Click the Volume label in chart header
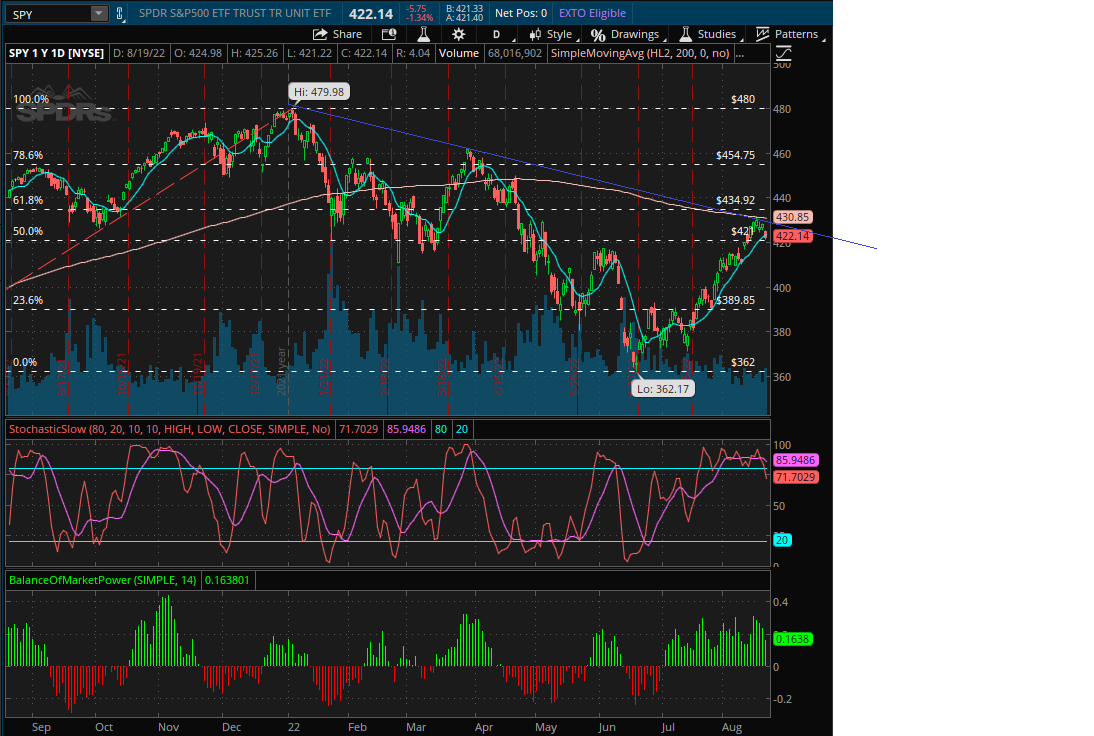Image resolution: width=1094 pixels, height=736 pixels. 459,53
